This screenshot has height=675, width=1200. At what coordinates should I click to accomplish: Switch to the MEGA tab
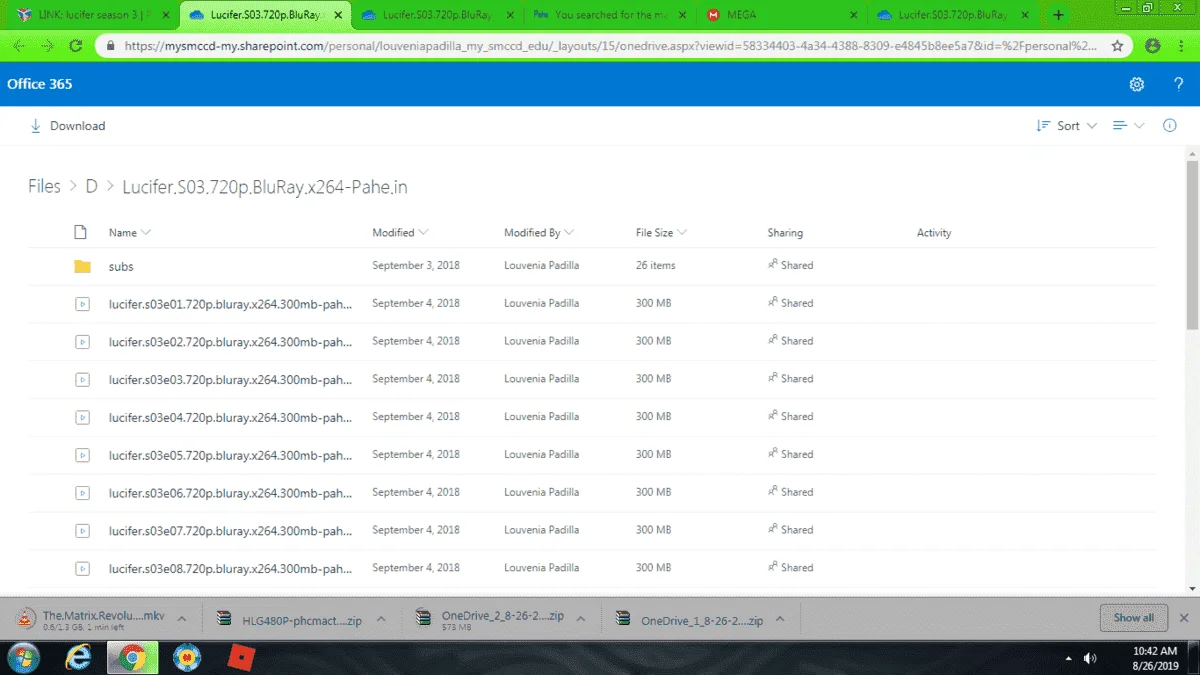coord(781,15)
